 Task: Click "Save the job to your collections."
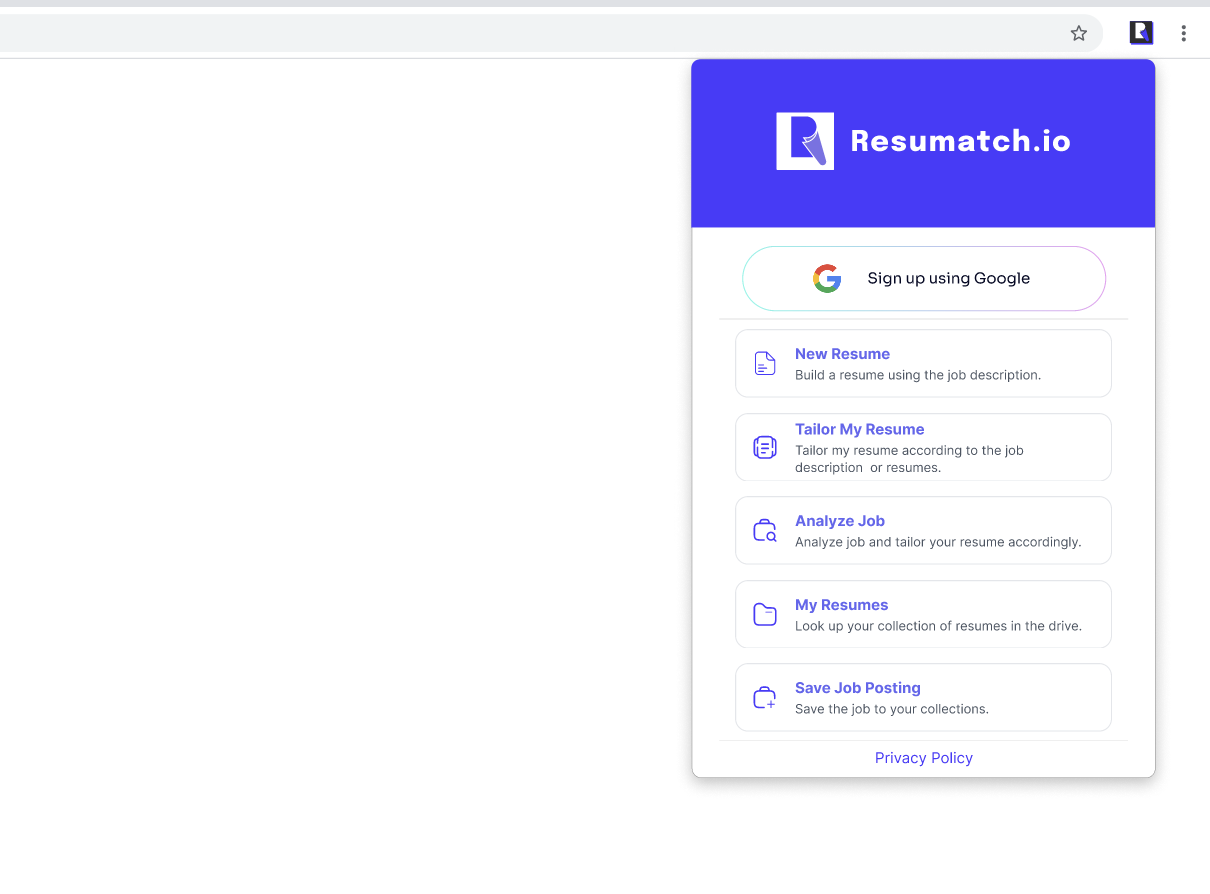click(892, 709)
